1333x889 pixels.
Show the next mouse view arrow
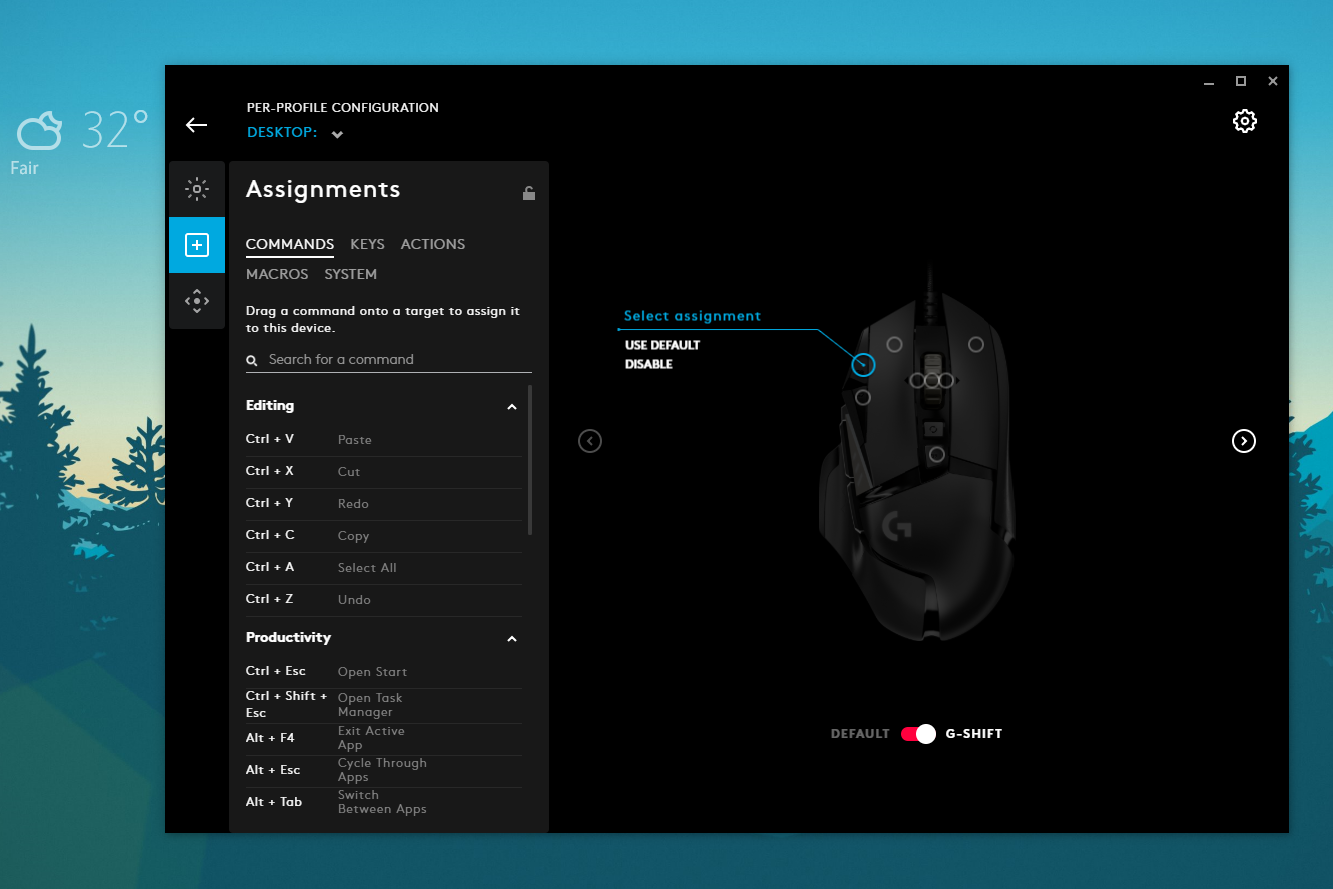click(x=1243, y=441)
